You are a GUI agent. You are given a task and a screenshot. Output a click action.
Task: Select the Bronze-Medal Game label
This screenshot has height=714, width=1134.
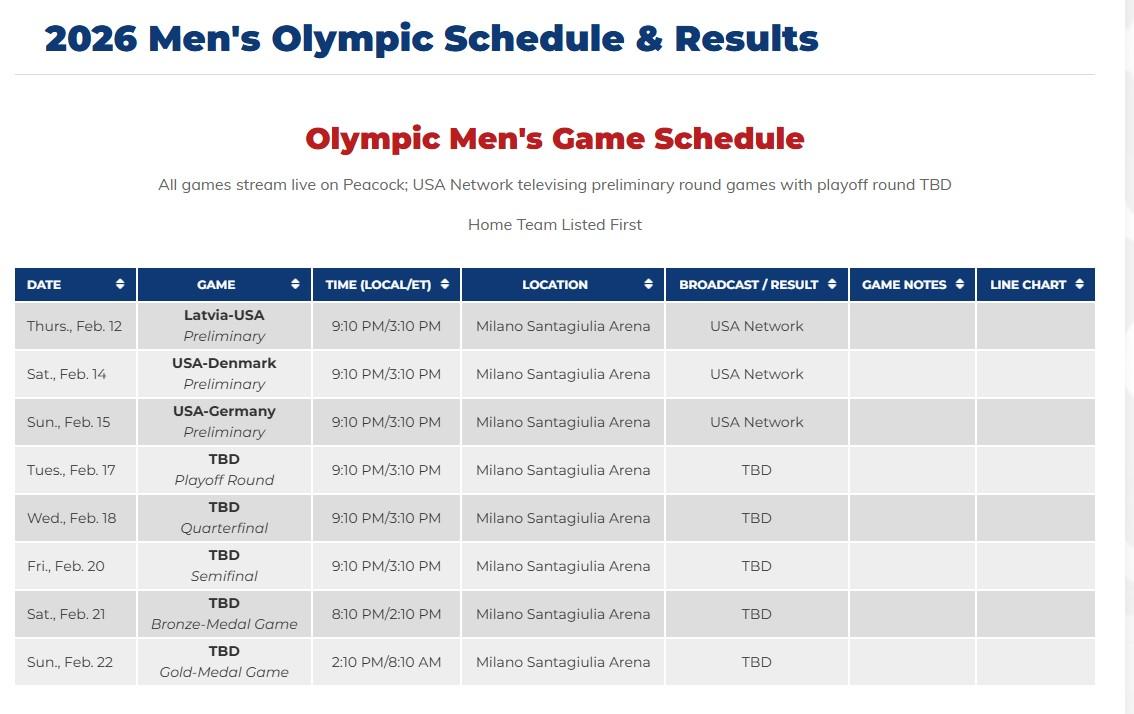[x=224, y=624]
